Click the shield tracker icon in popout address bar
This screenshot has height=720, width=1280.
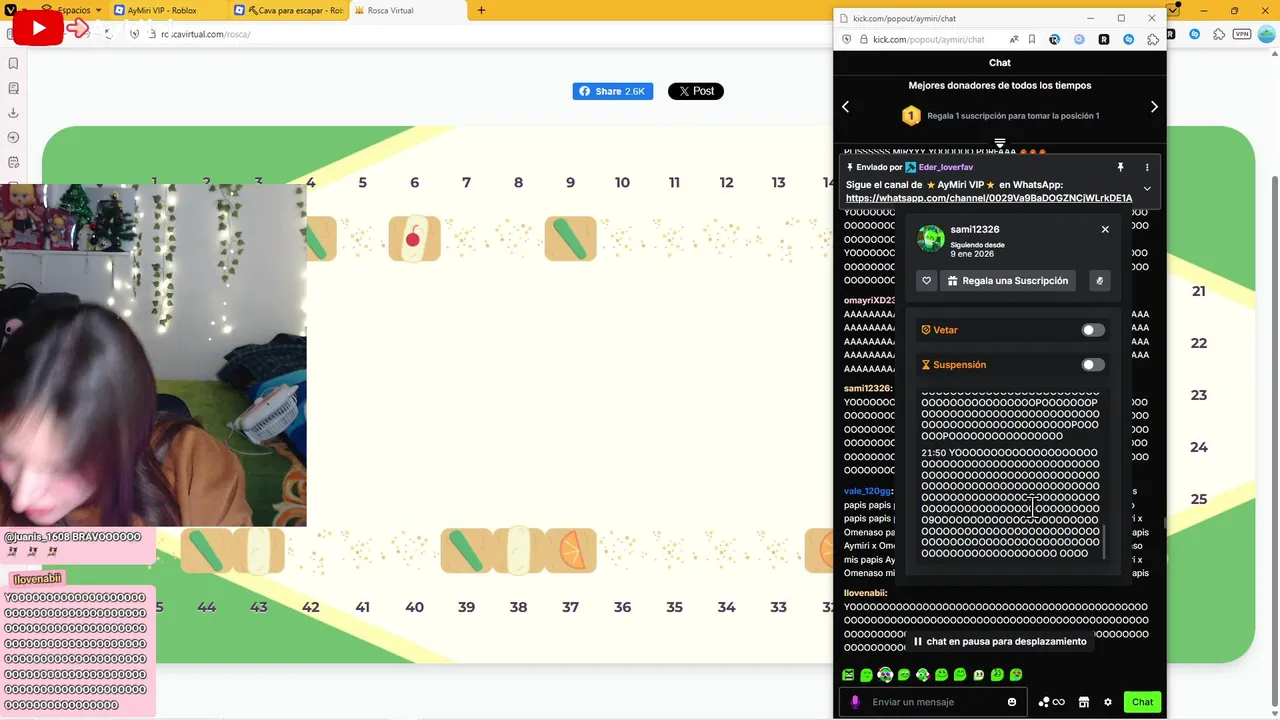(x=847, y=40)
